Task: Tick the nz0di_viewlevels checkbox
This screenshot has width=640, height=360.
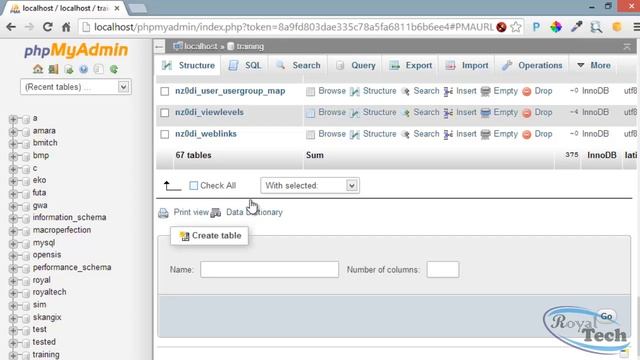Action: (164, 113)
